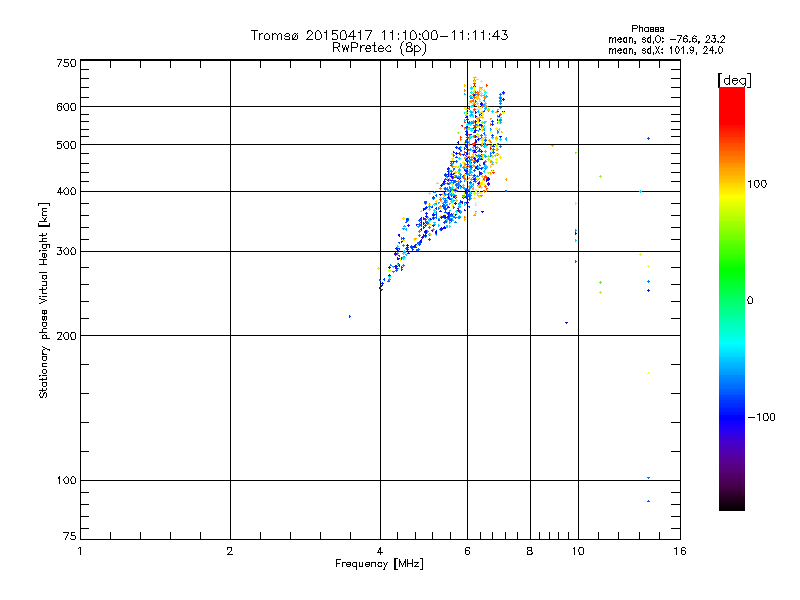
Task: Click the y-axis tick label '75'
Action: (x=70, y=536)
